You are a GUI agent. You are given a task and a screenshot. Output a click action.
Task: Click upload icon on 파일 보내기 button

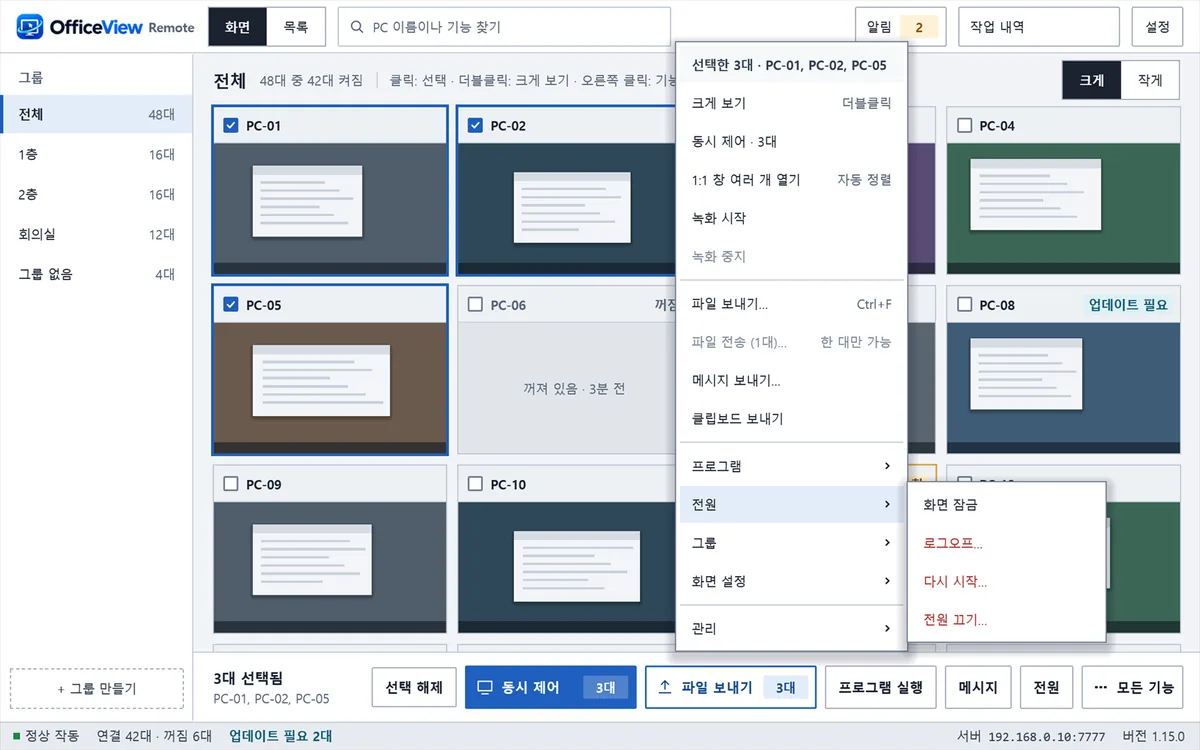pos(665,688)
